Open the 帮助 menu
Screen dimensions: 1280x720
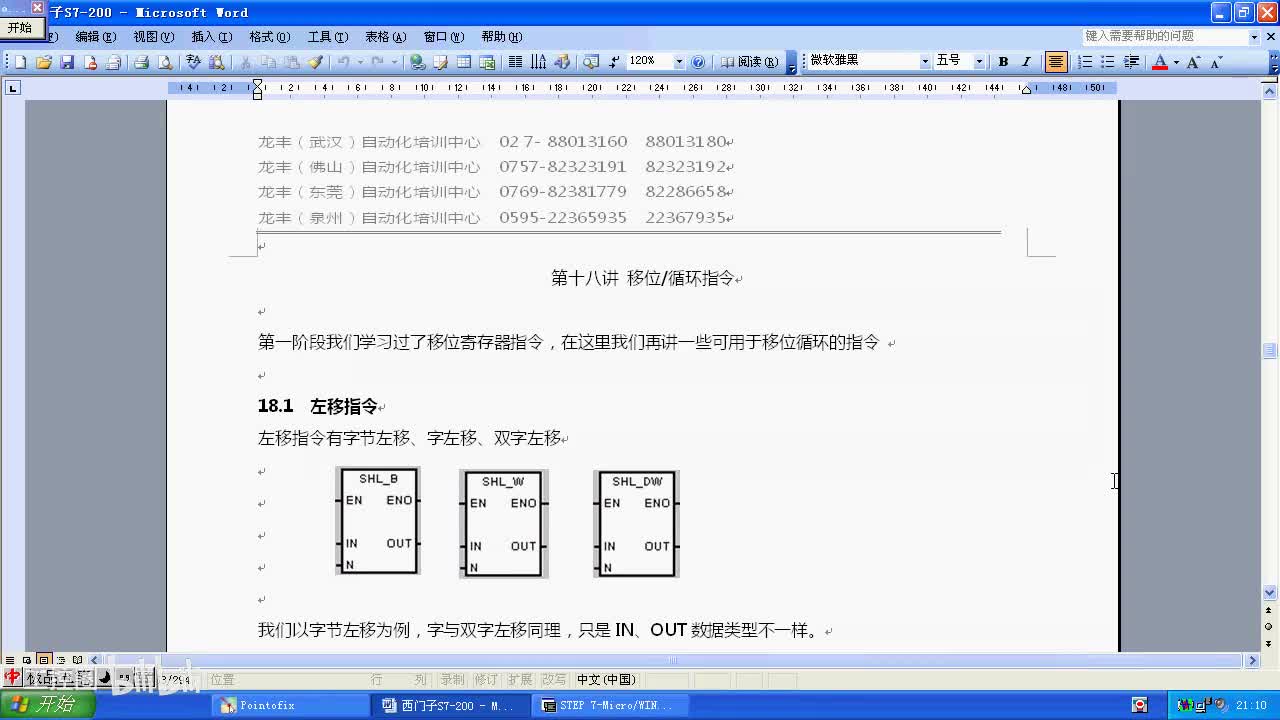click(x=501, y=36)
